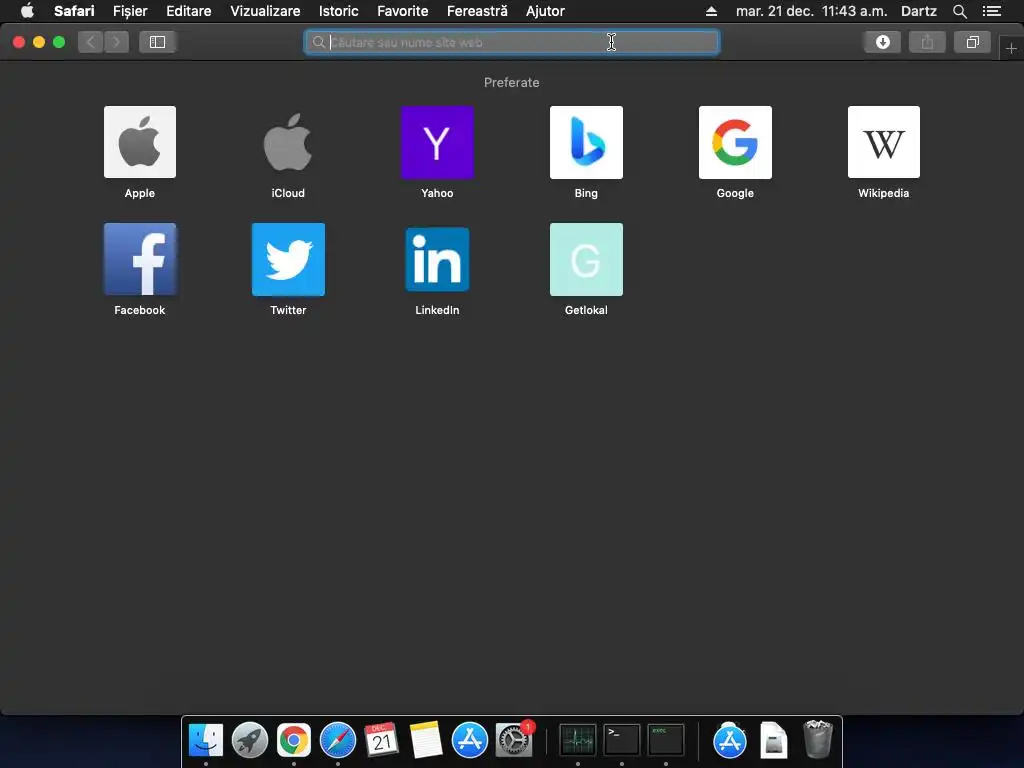Open the Bing favorite tile

pyautogui.click(x=586, y=142)
